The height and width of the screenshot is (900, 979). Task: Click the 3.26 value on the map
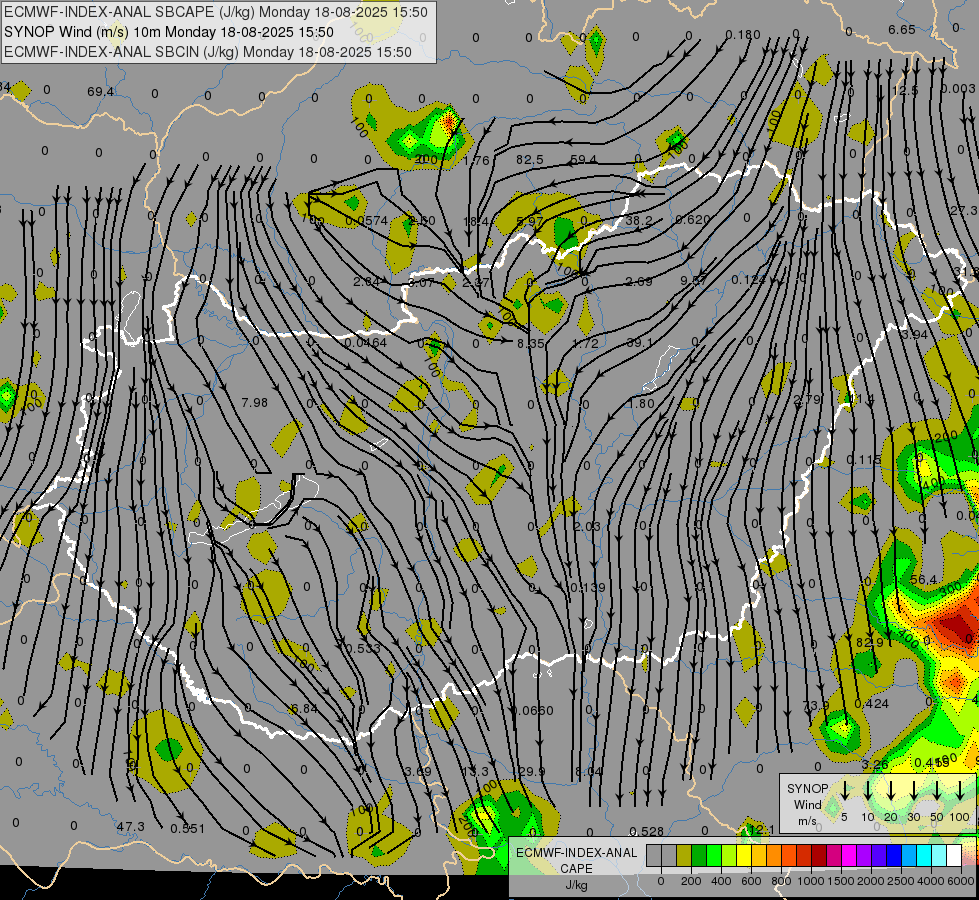pos(875,764)
